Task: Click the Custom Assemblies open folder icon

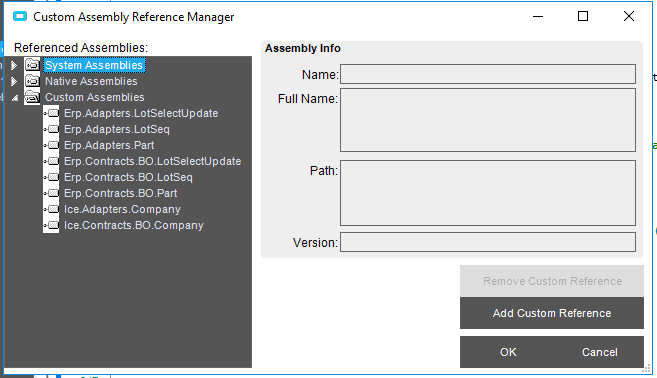Action: coord(32,97)
